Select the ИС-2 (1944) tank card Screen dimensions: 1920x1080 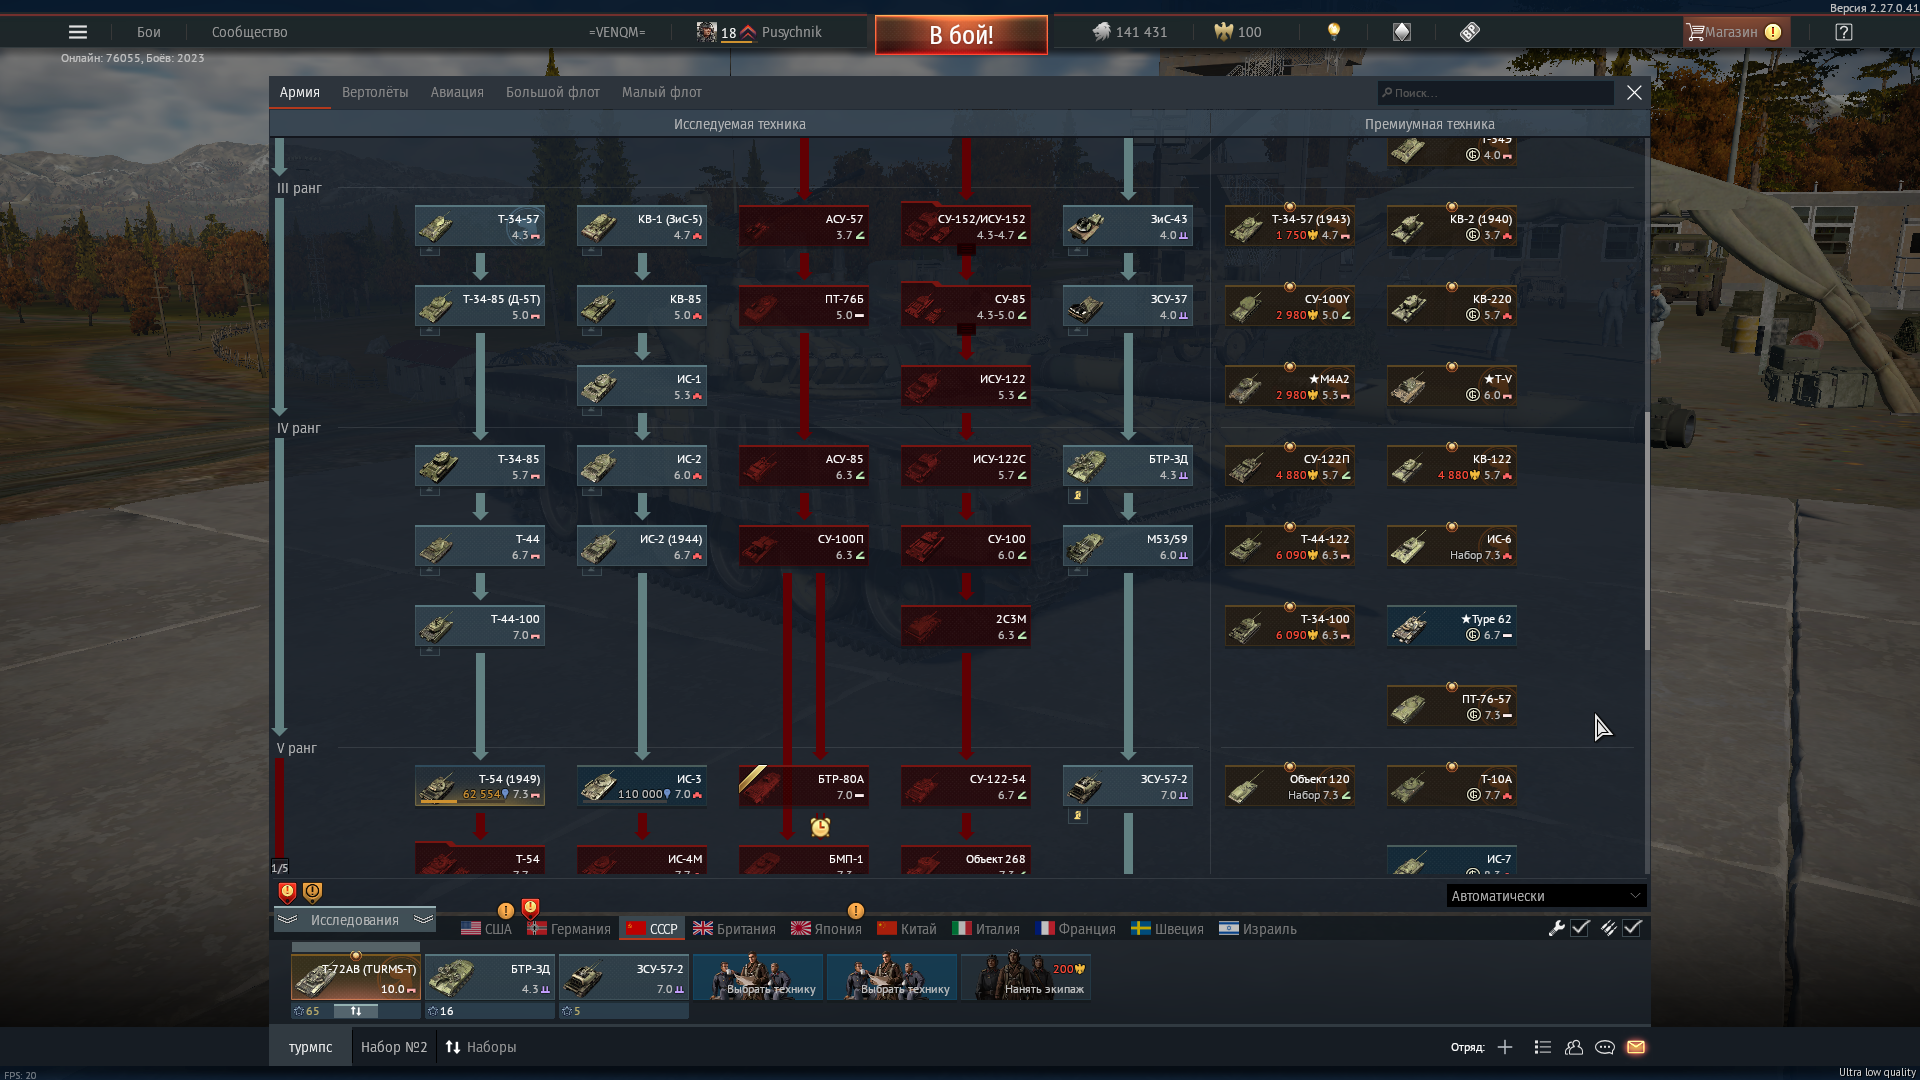(642, 546)
